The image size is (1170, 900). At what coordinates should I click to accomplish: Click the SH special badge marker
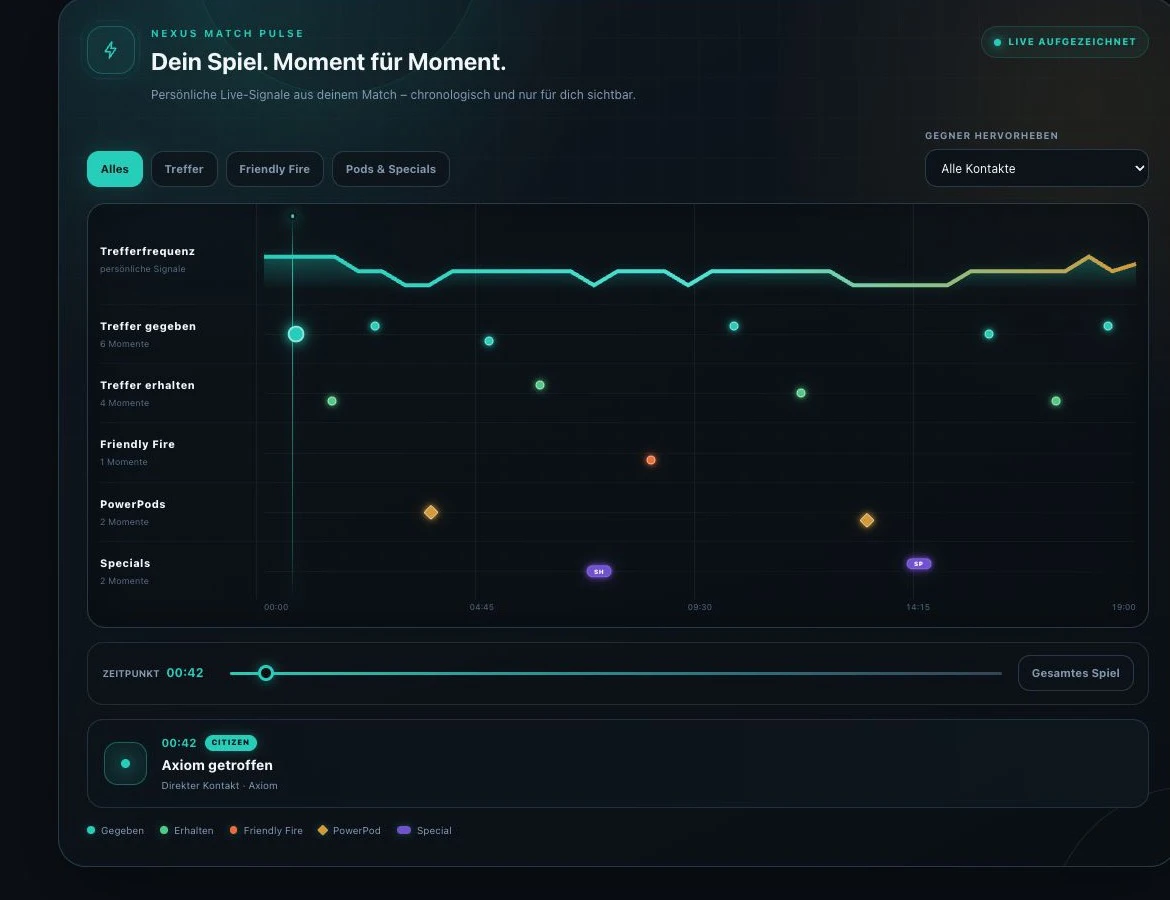(599, 572)
